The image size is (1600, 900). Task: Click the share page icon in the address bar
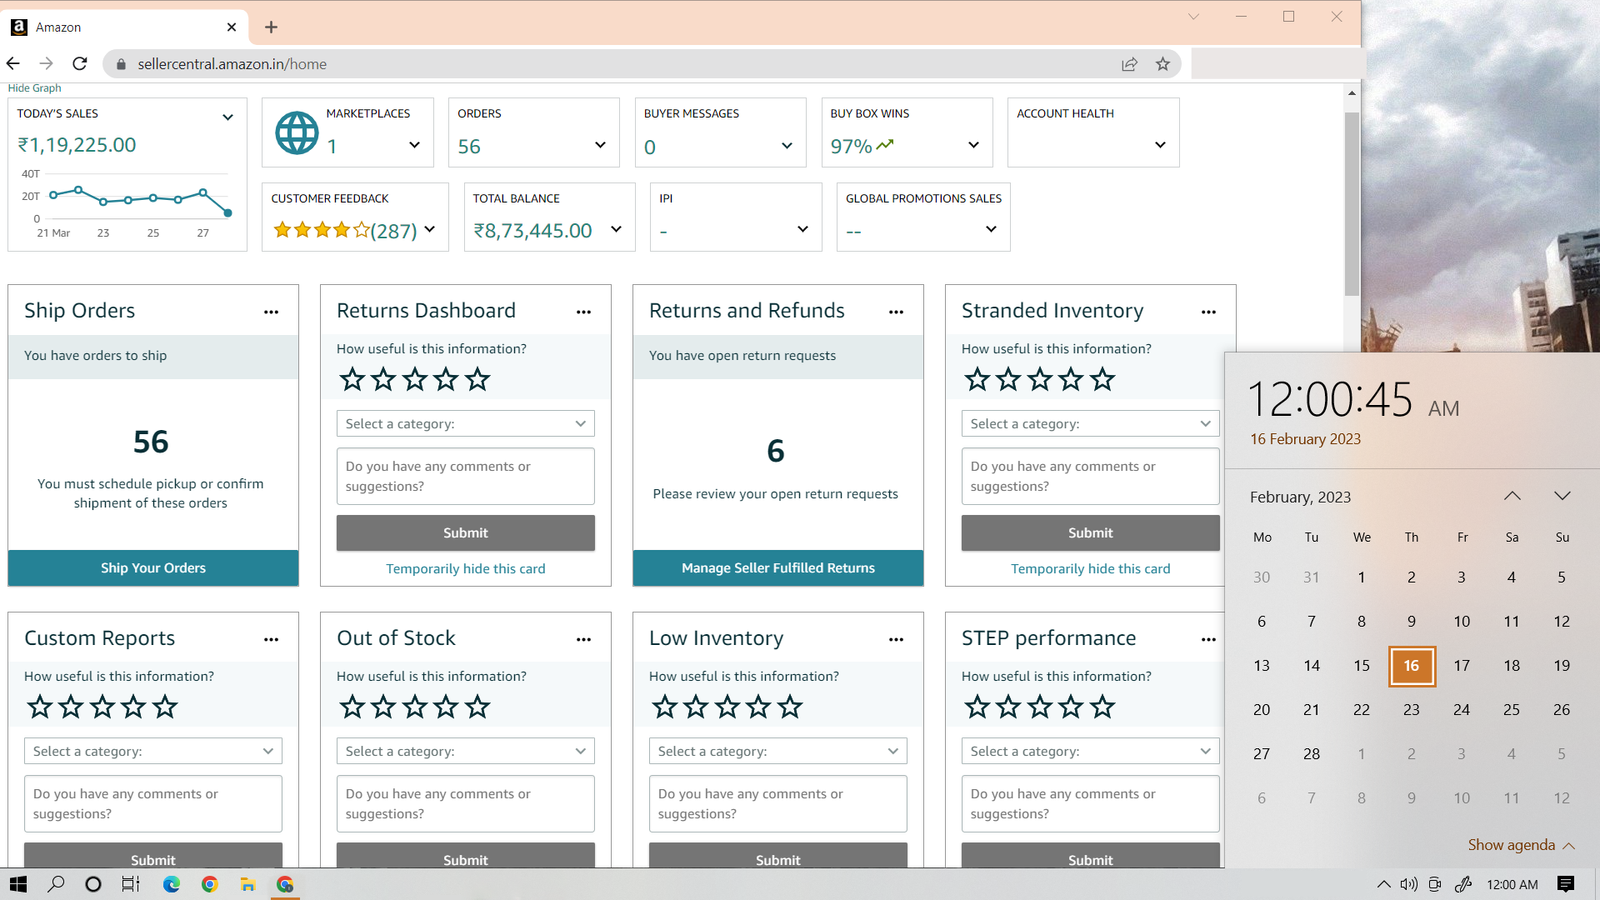point(1129,64)
